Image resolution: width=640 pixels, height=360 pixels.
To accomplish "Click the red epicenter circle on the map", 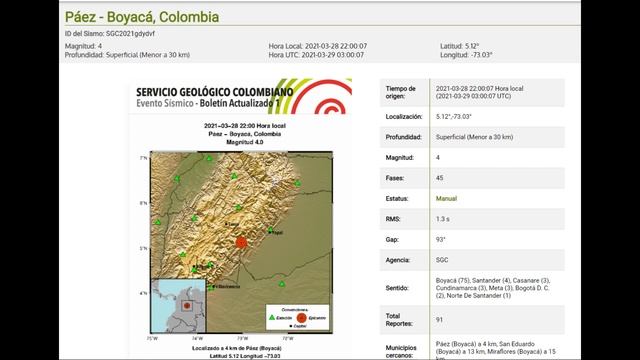I will [242, 242].
